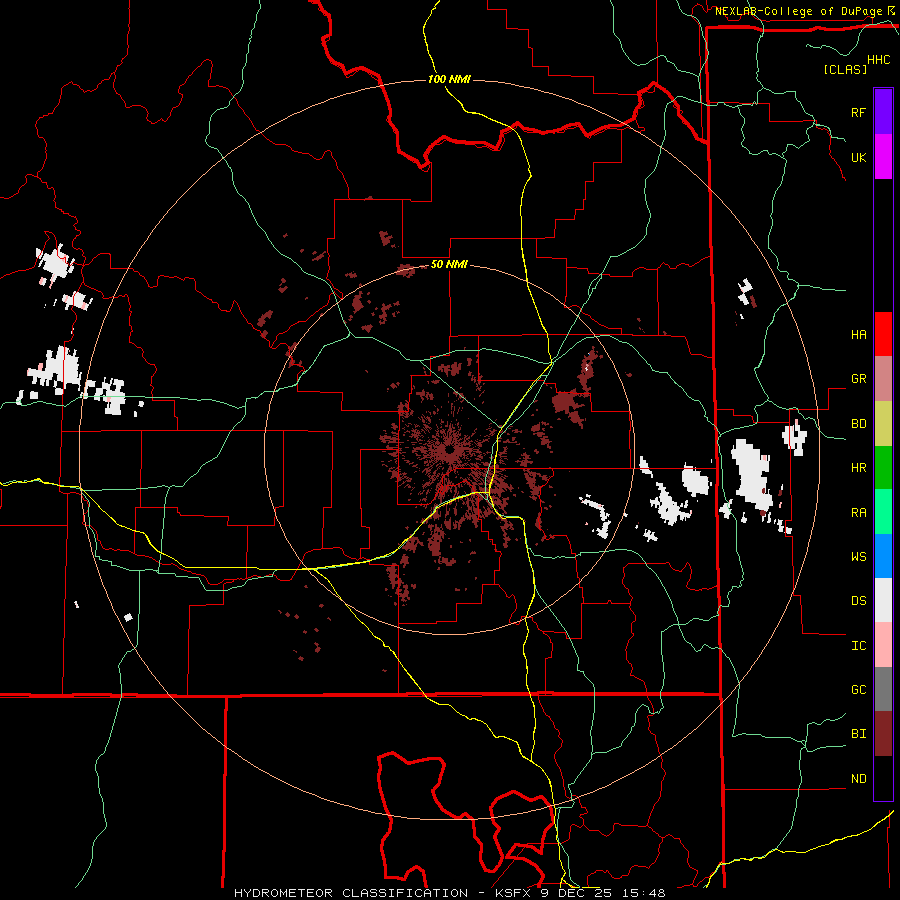Click the UK magenta legend swatch
This screenshot has height=900, width=900.
click(883, 157)
